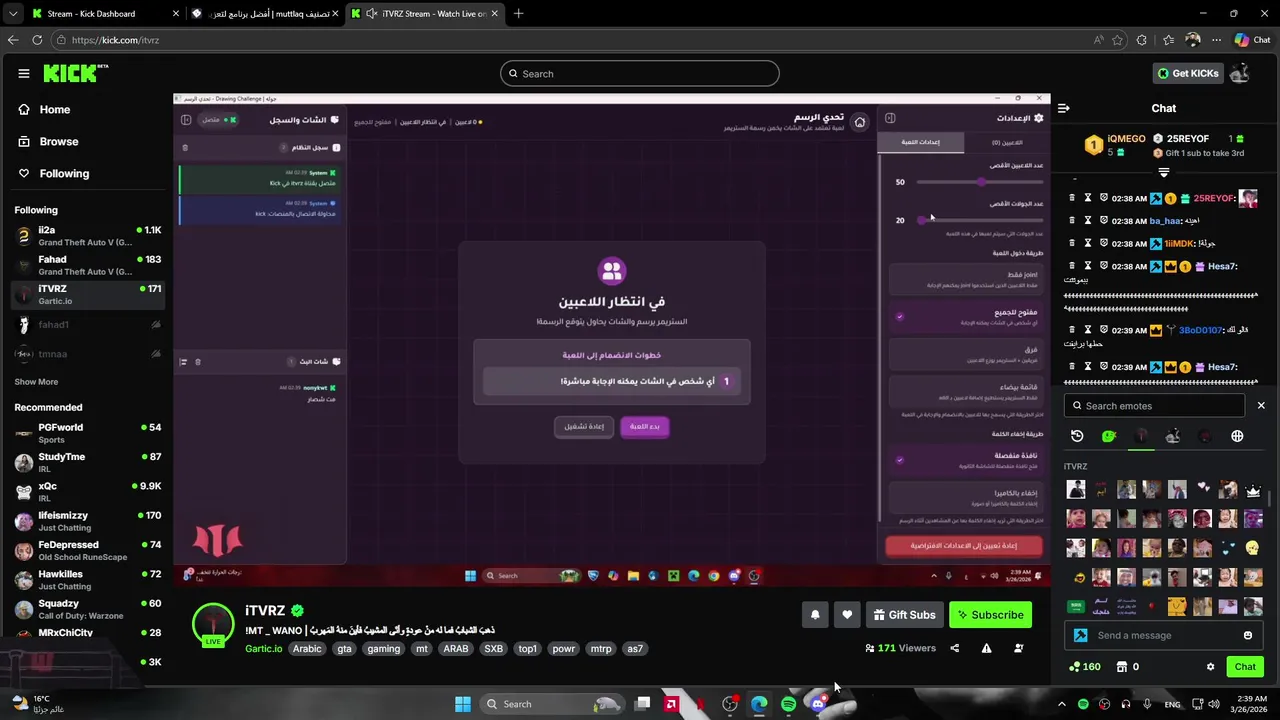1280x720 pixels.
Task: Open Spotify from the Windows taskbar
Action: 788,704
